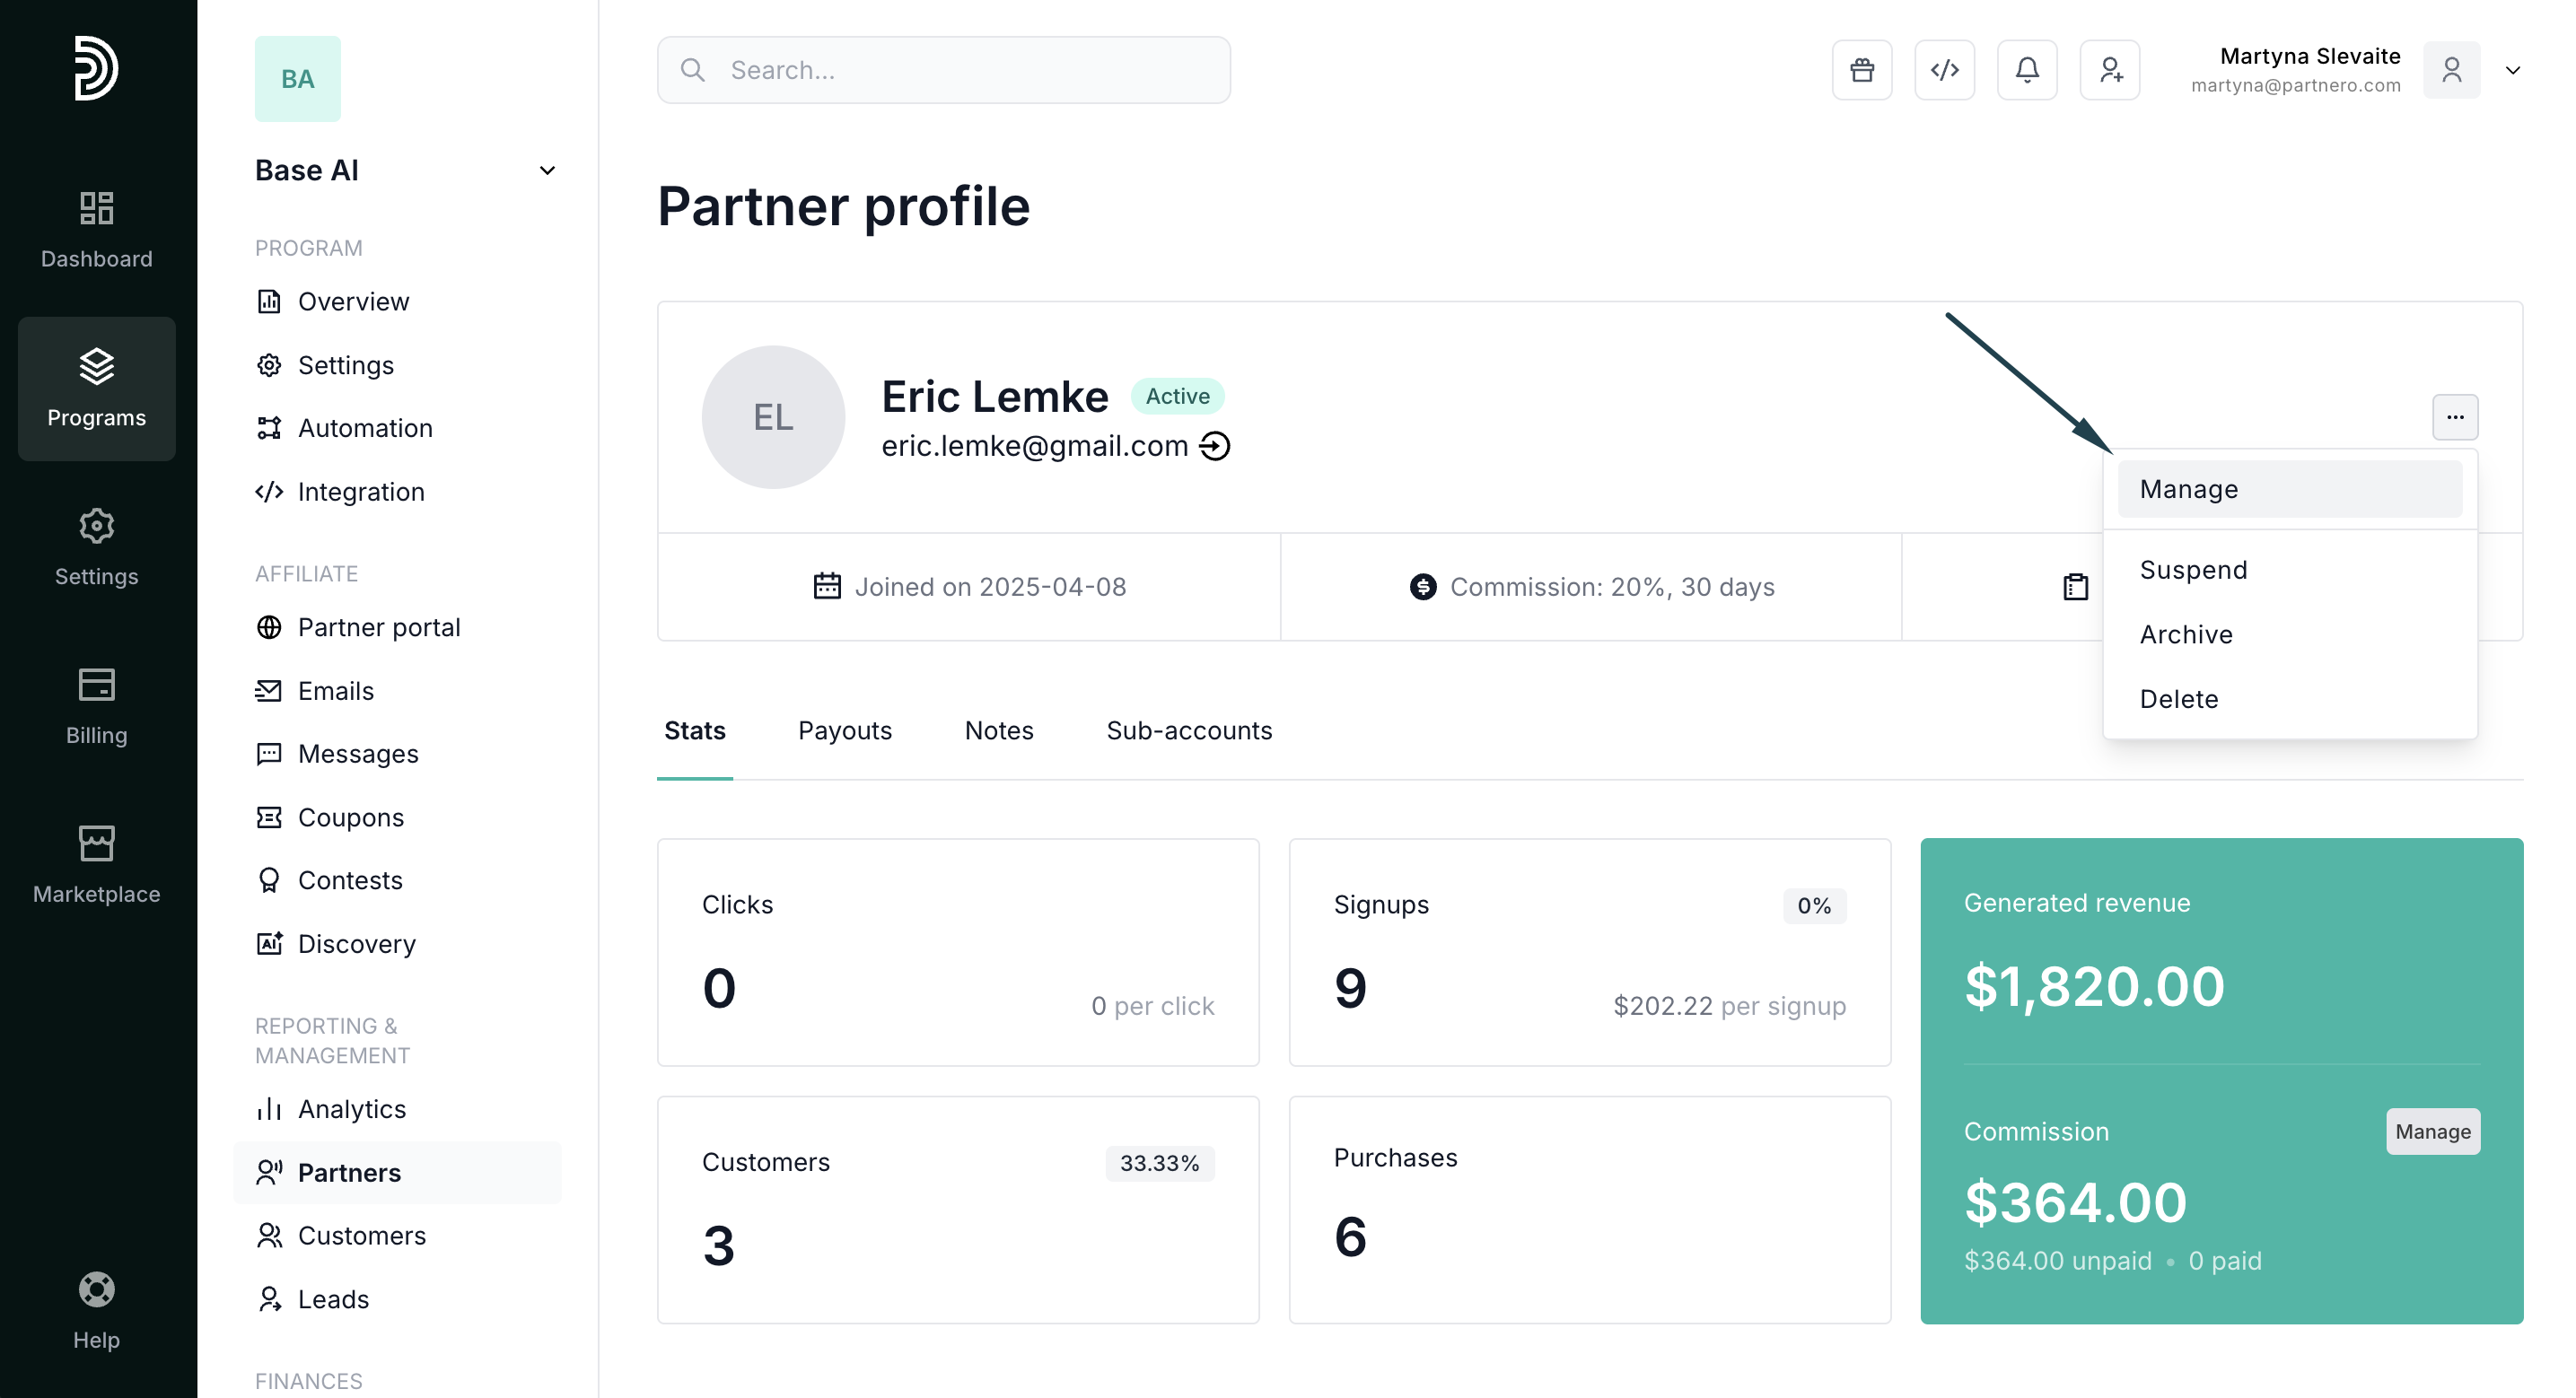2576x1398 pixels.
Task: Click the gift icon in top bar
Action: click(x=1861, y=70)
